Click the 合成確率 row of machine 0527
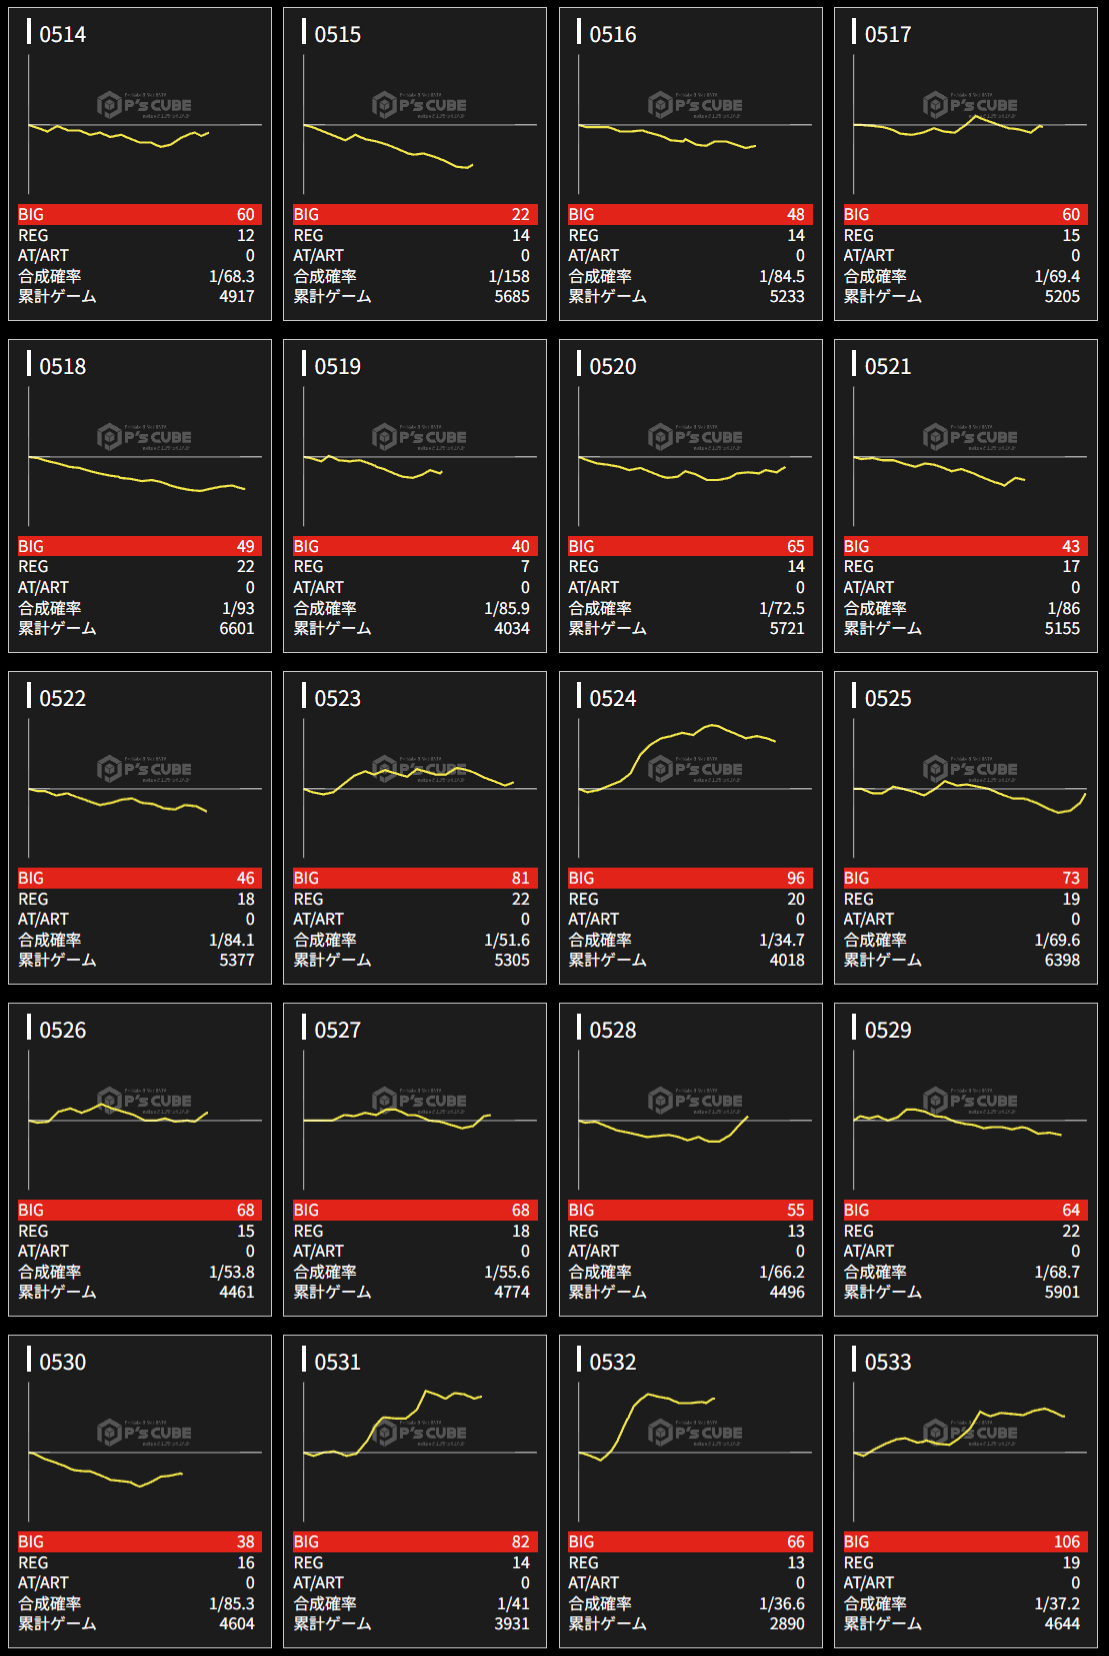This screenshot has height=1656, width=1109. [415, 1272]
